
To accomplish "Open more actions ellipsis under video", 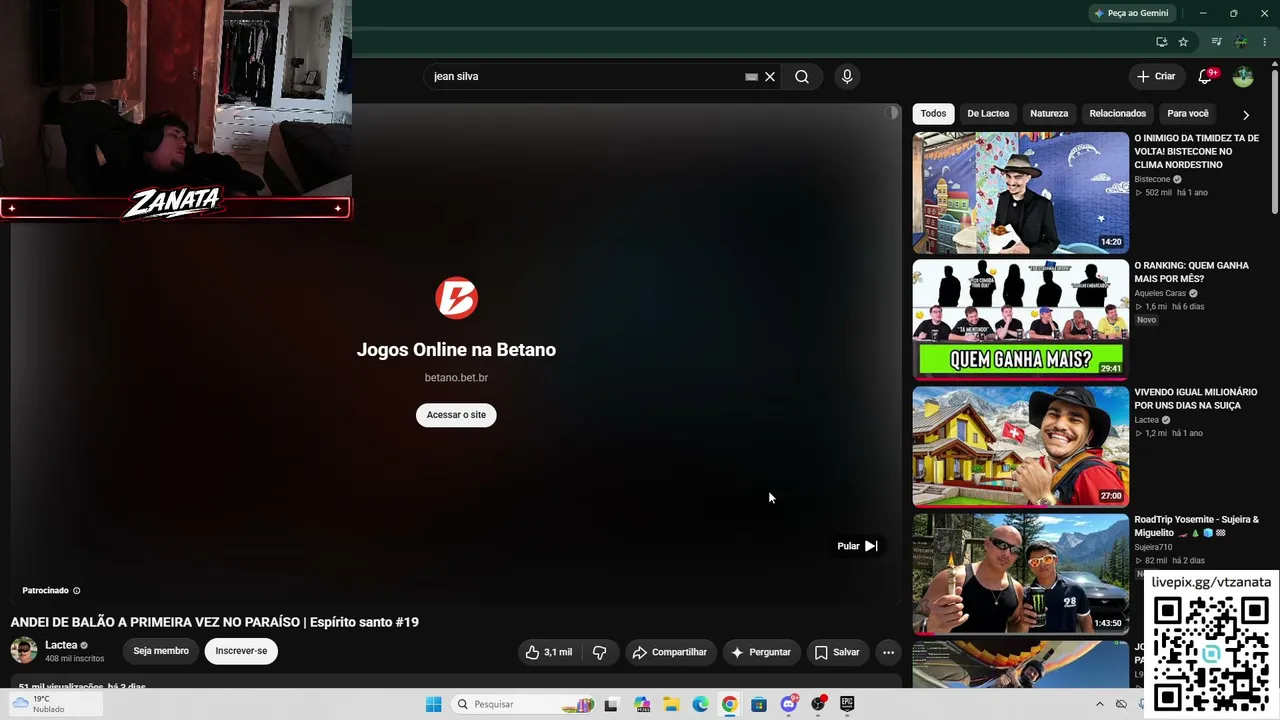I will point(888,652).
